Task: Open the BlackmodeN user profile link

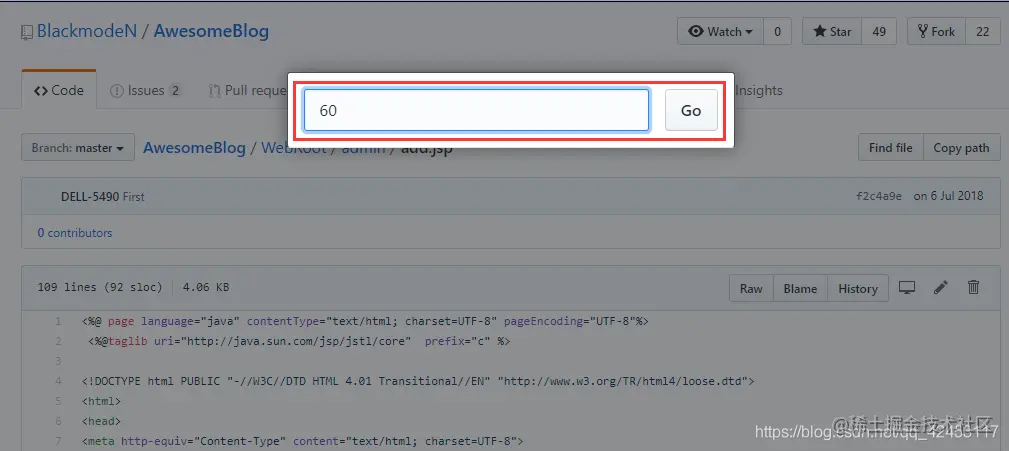Action: (87, 31)
